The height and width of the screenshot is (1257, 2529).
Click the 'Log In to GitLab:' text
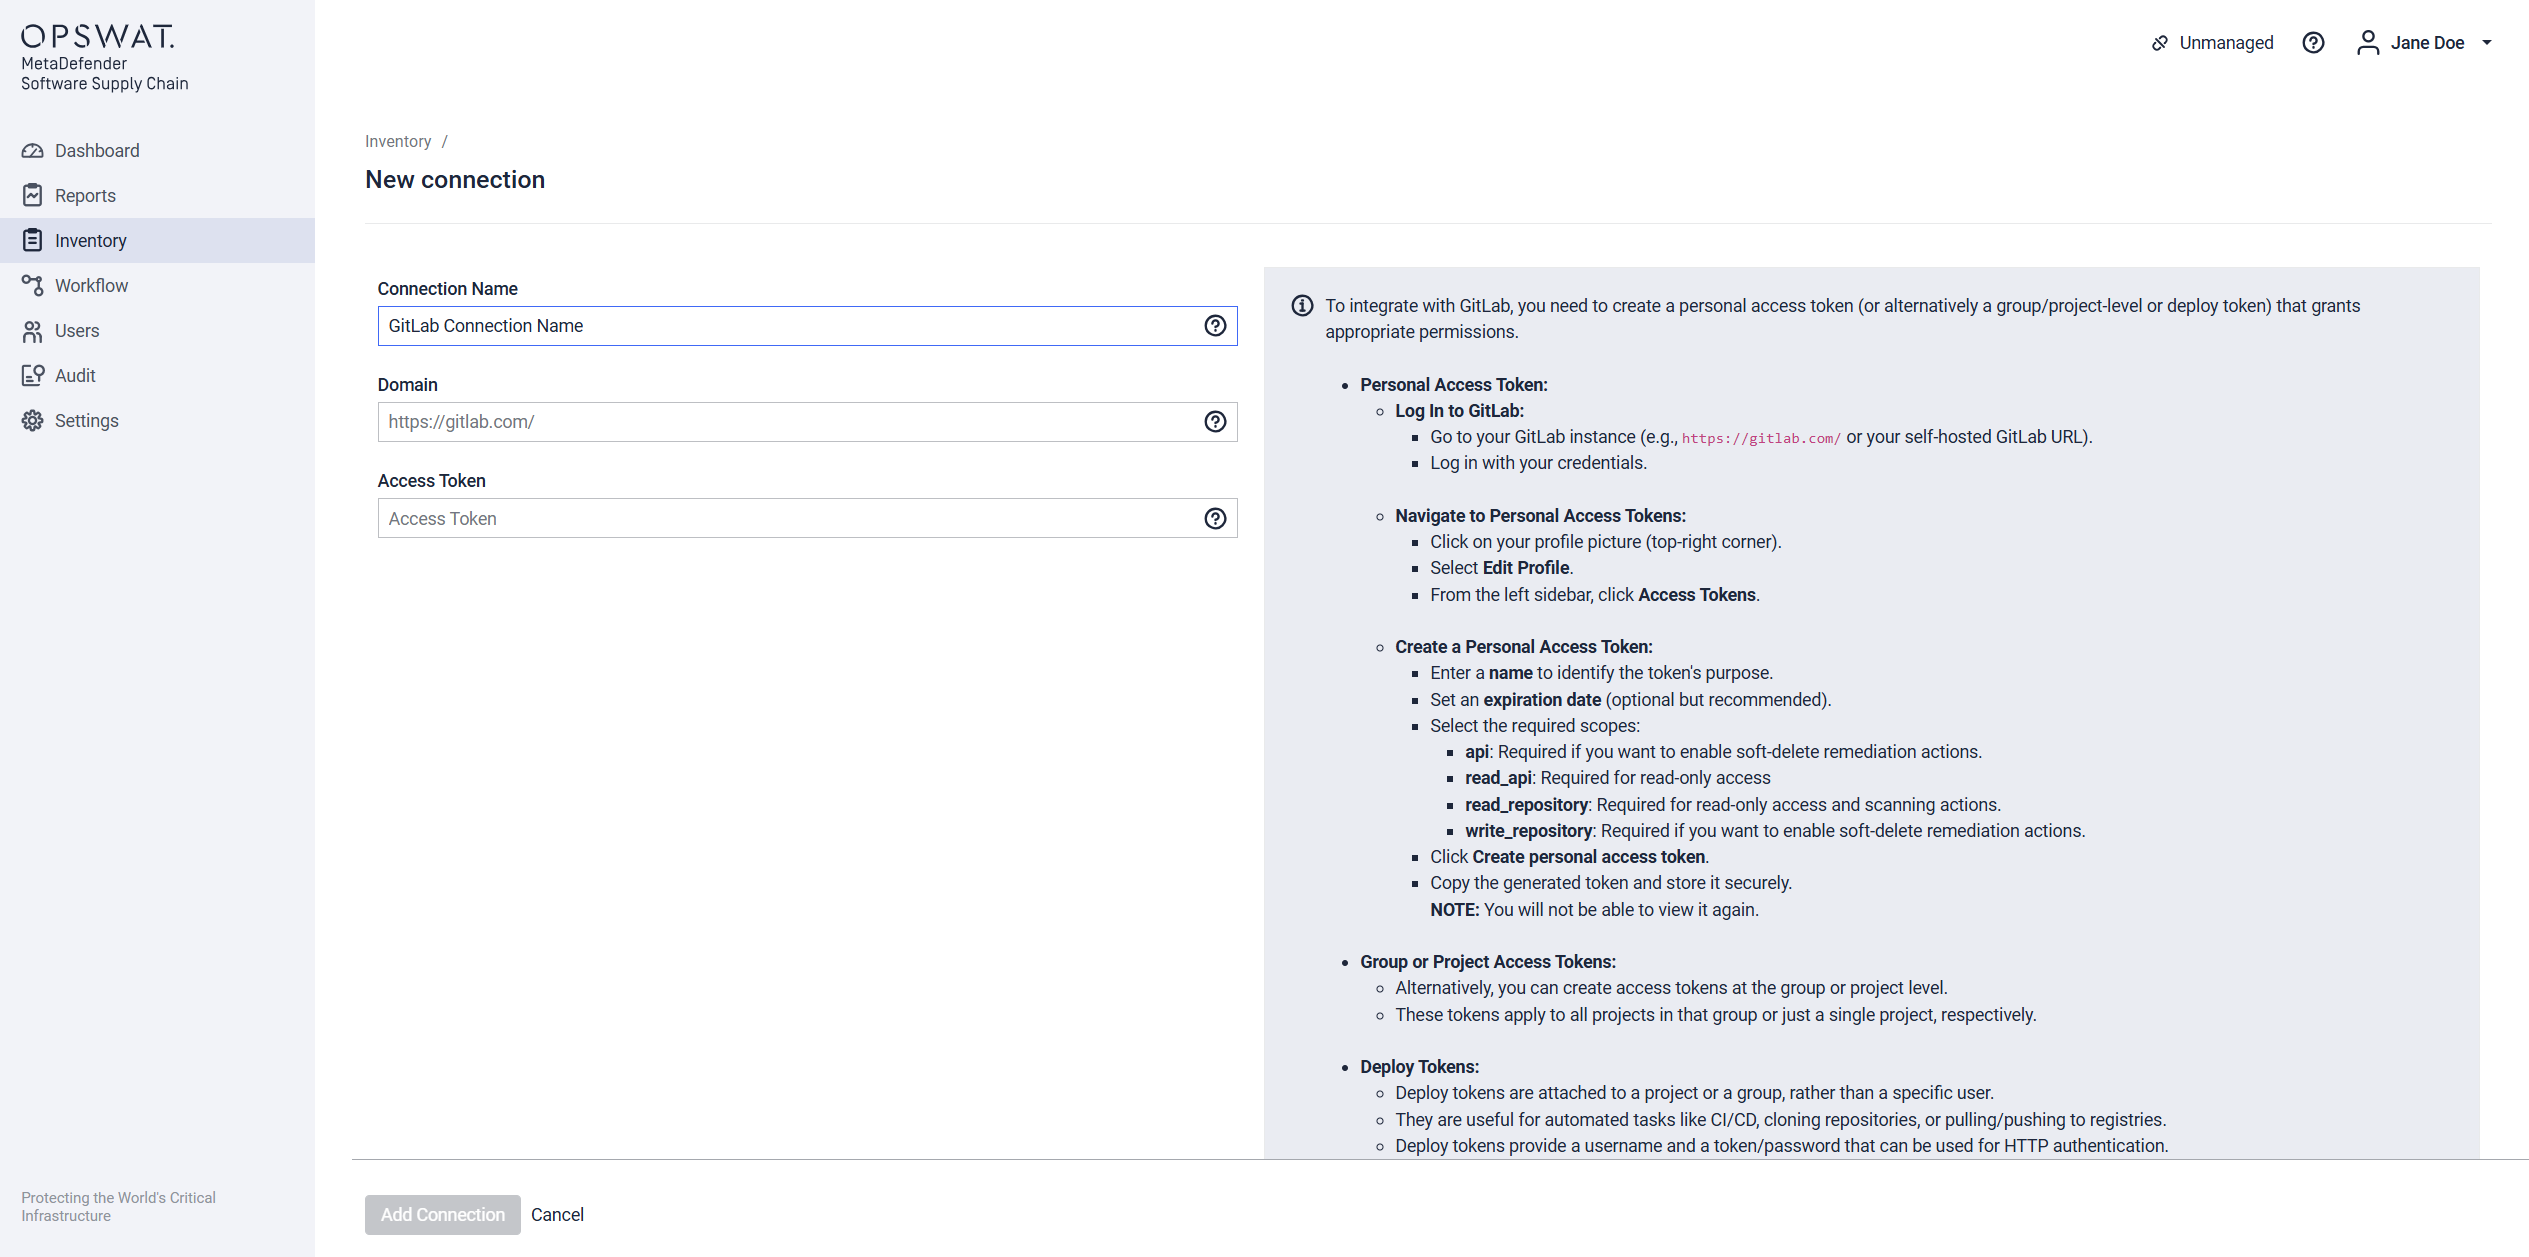click(x=1459, y=411)
